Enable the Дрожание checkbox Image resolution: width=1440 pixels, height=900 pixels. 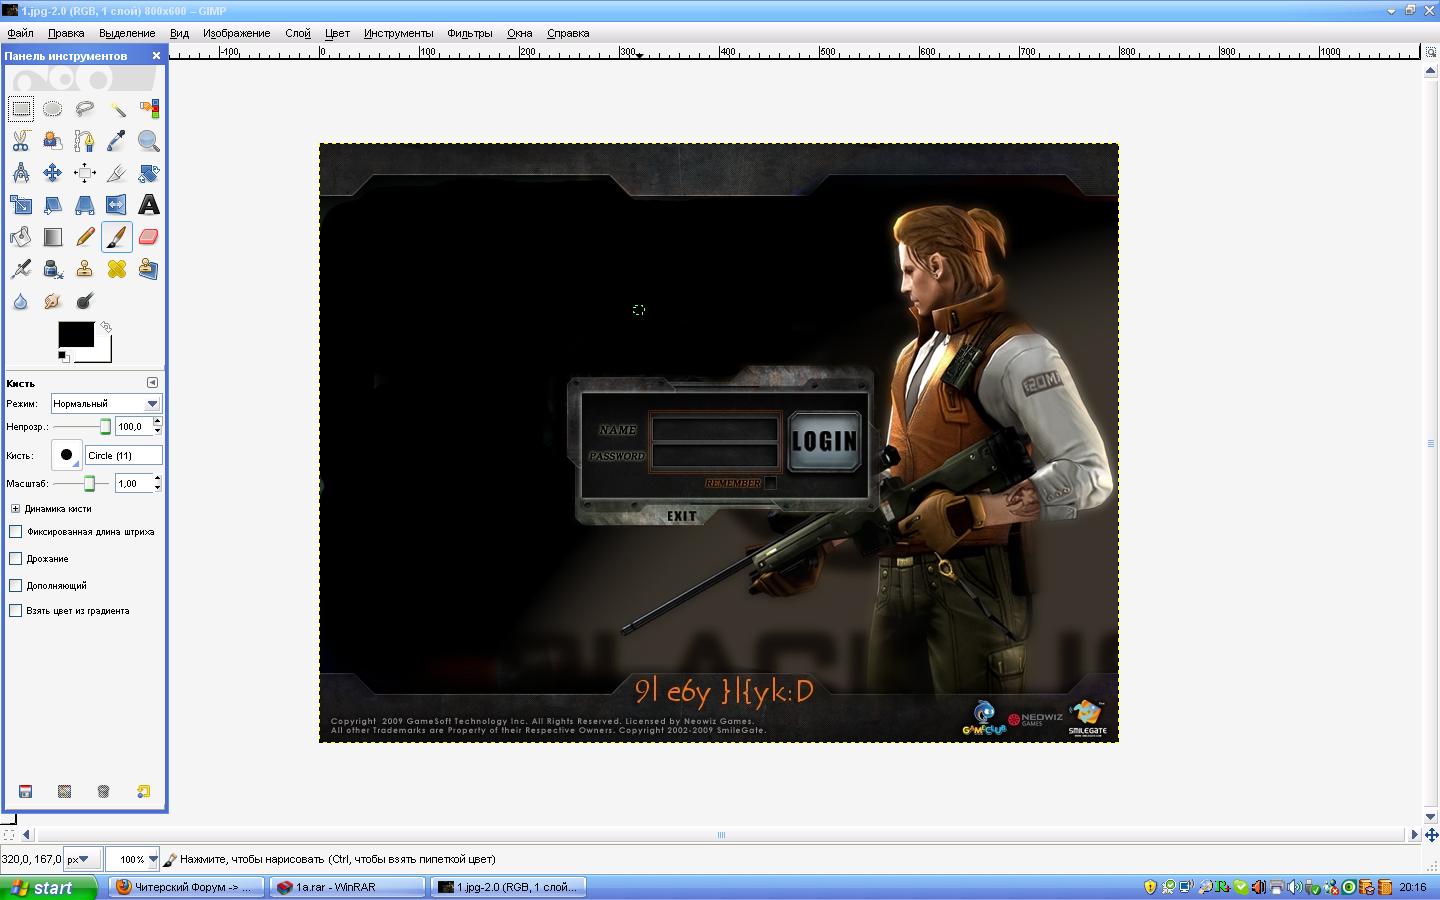(x=16, y=558)
